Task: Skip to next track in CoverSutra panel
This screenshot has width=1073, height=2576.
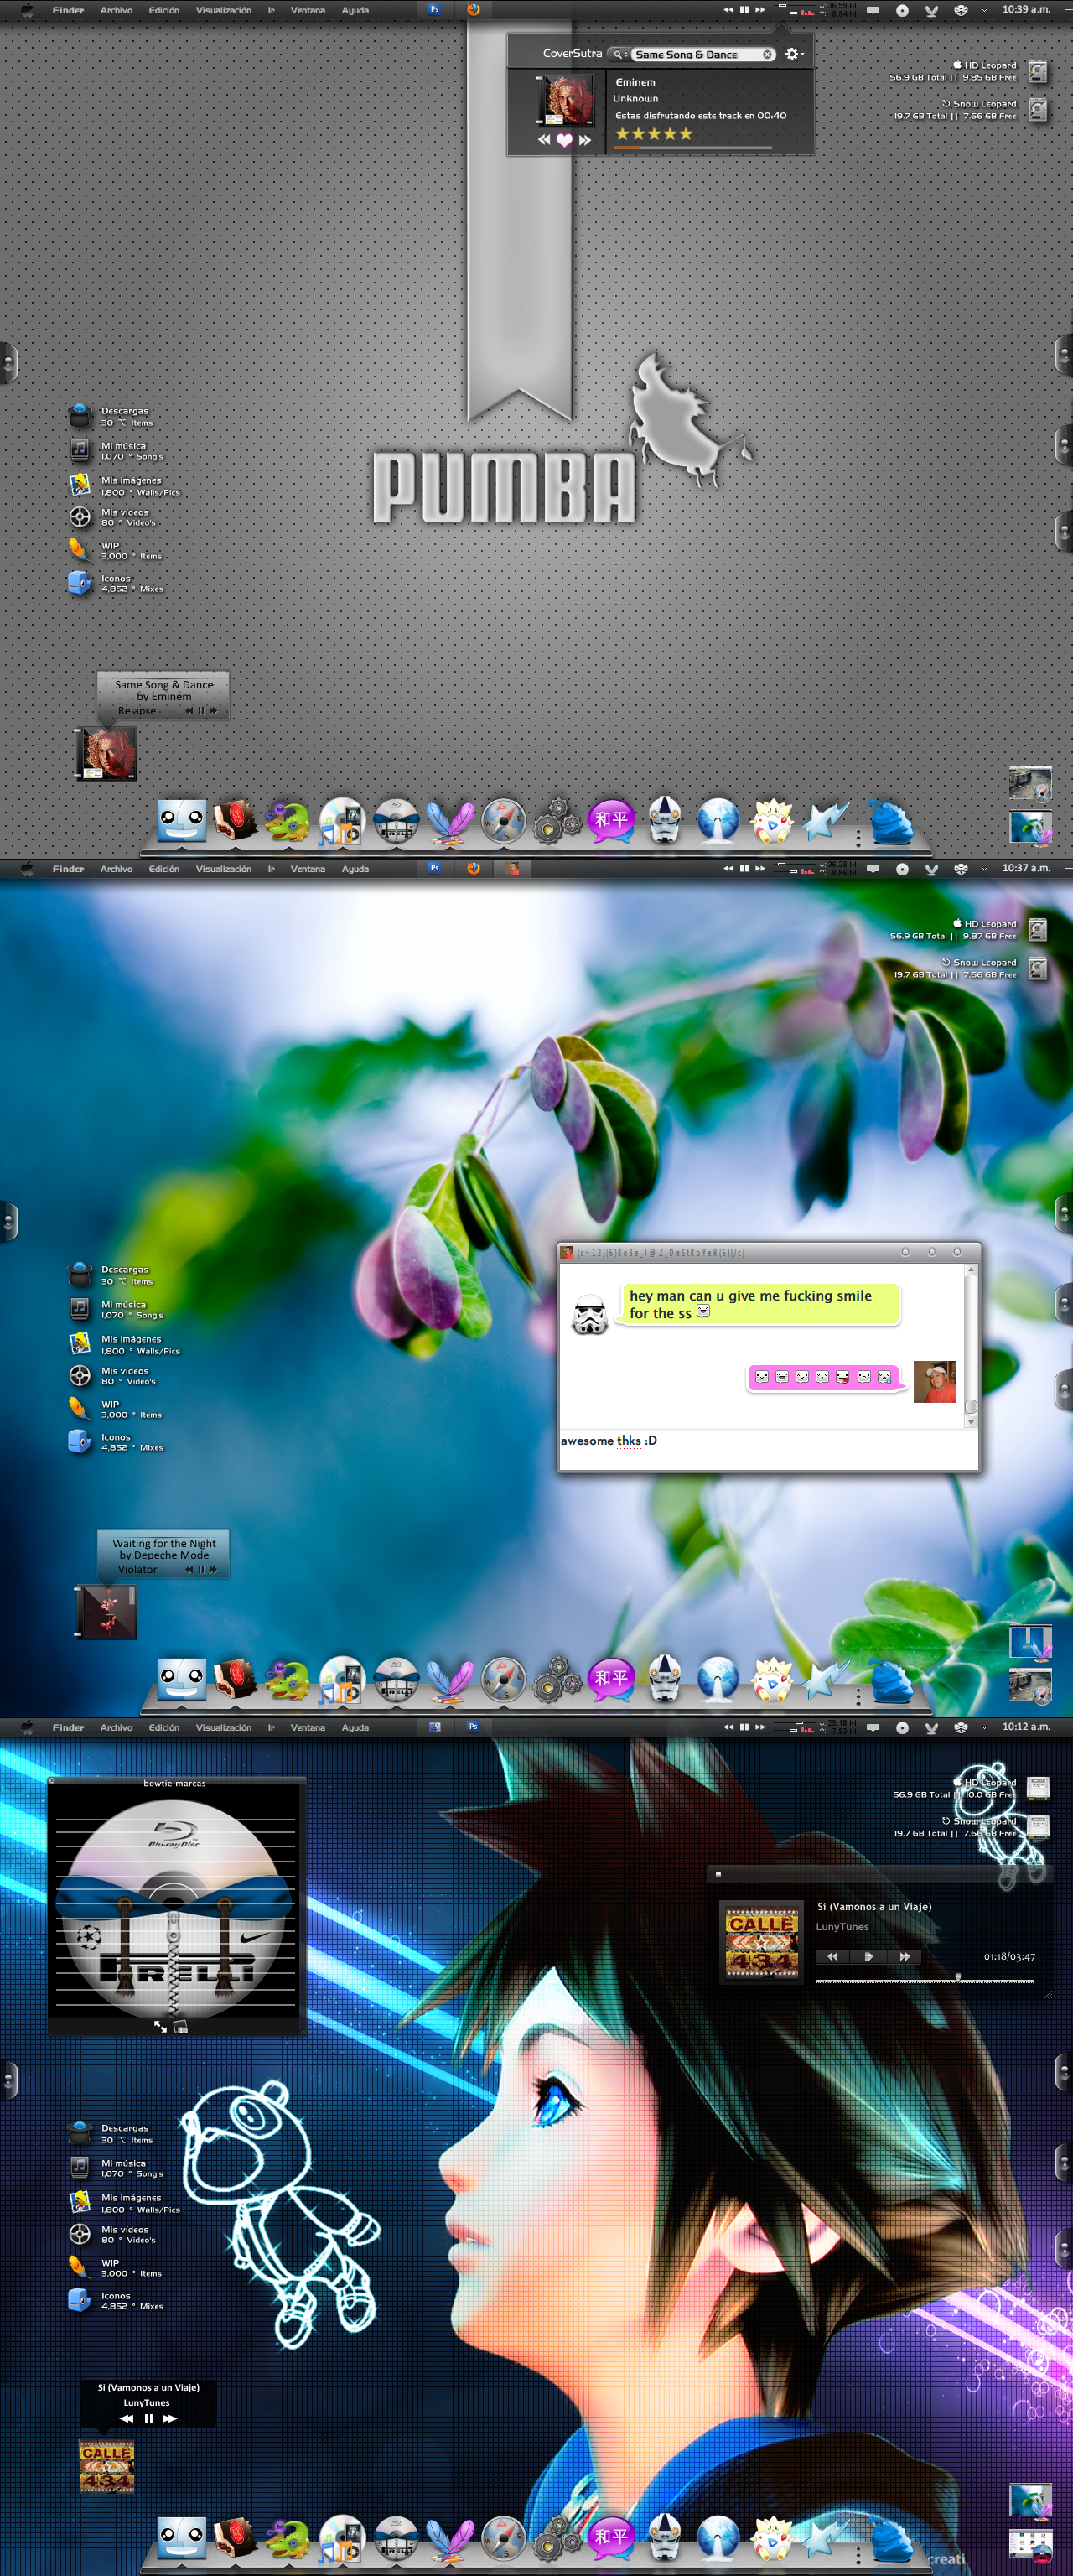Action: point(585,141)
